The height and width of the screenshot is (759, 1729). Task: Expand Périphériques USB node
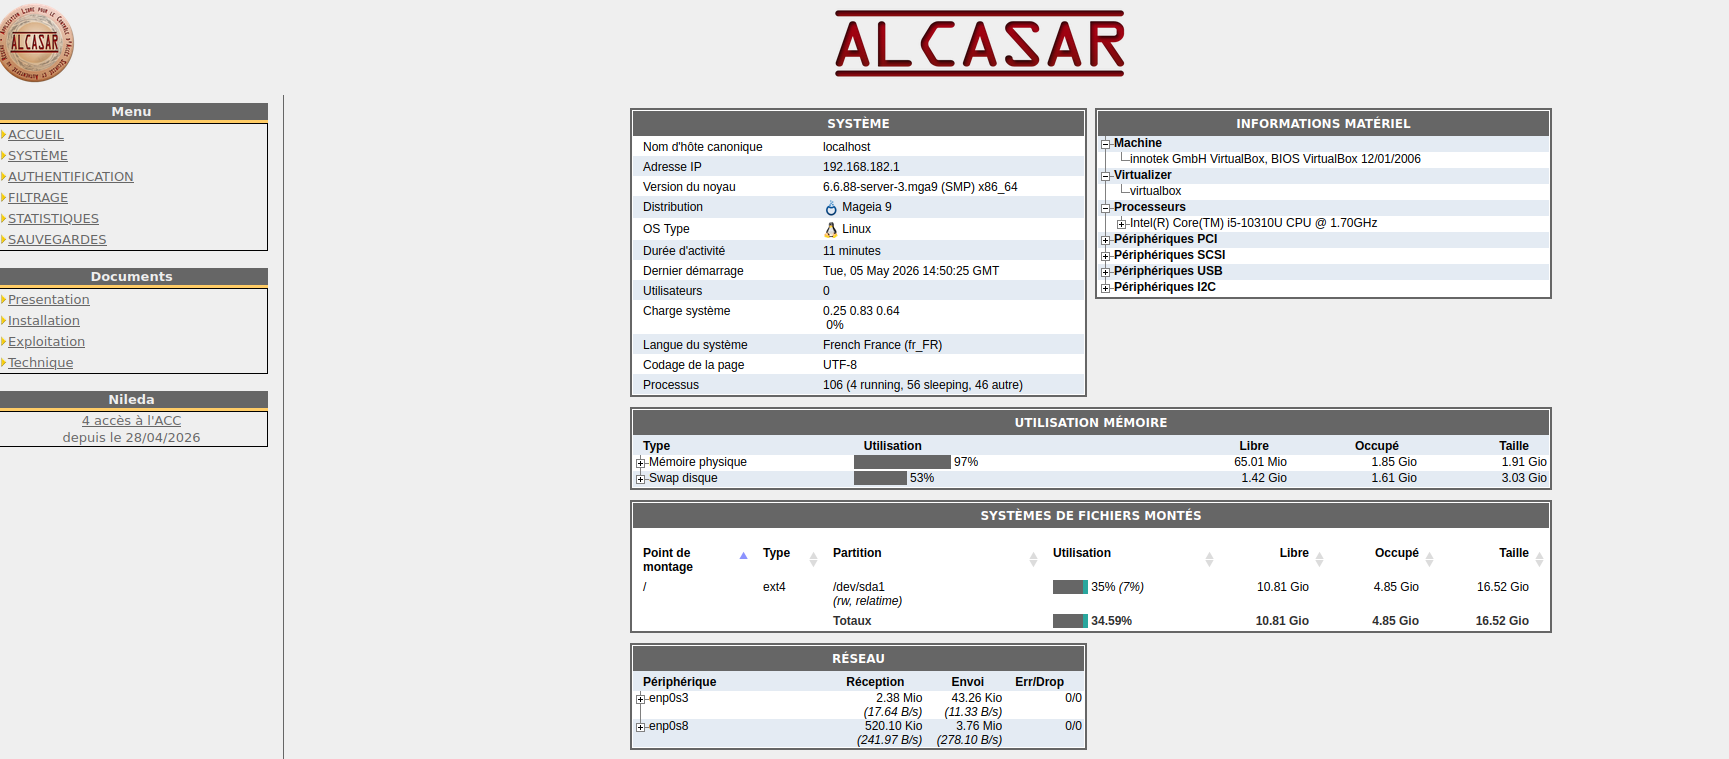tap(1106, 272)
